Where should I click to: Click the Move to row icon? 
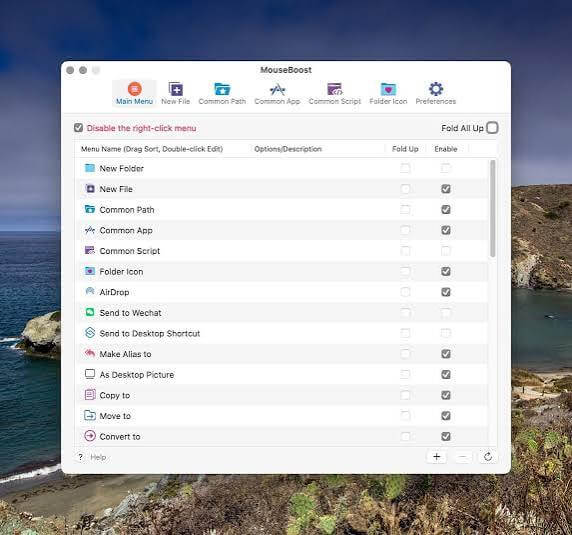[90, 415]
